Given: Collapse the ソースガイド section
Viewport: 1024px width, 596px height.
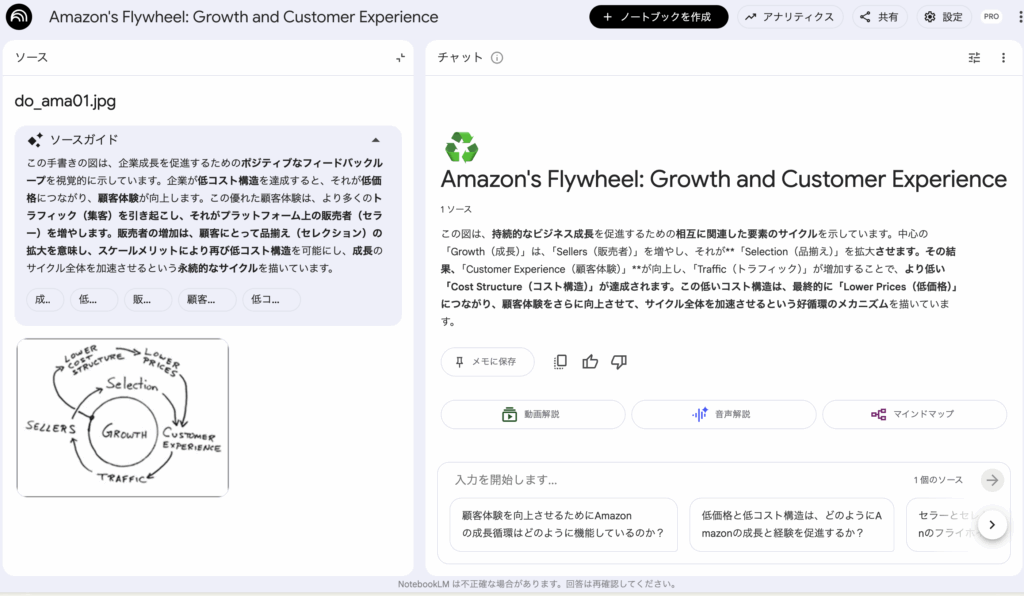Looking at the screenshot, I should [x=376, y=140].
